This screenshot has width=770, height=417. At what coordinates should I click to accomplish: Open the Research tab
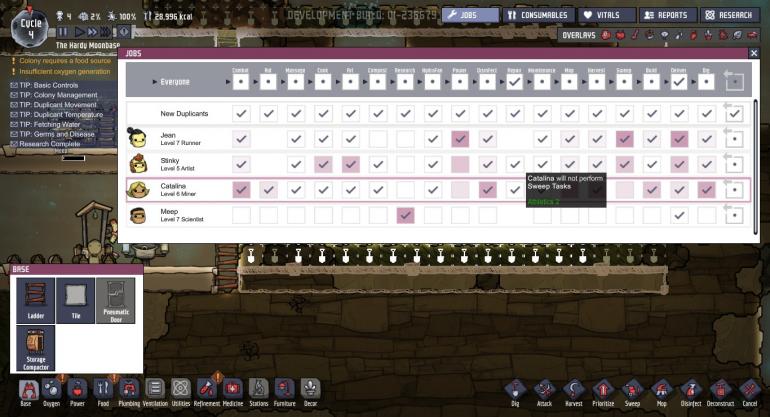tap(729, 15)
